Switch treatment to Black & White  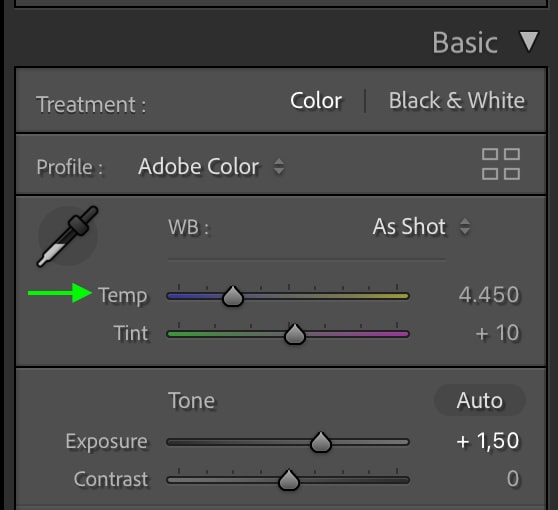(x=457, y=100)
